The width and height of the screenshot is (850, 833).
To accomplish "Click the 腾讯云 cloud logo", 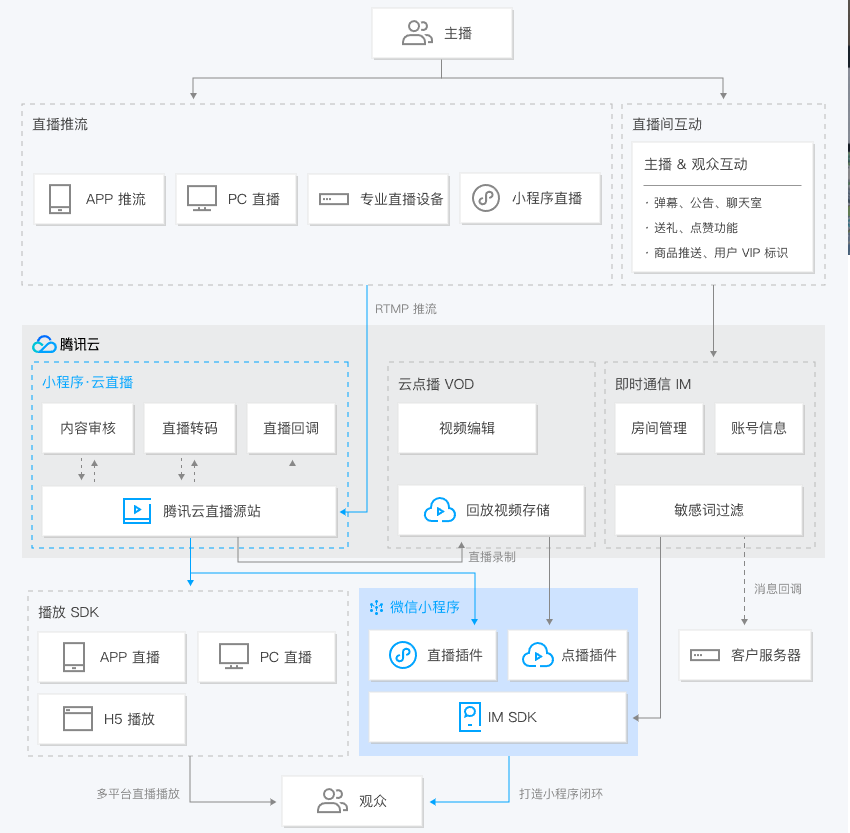I will (44, 344).
